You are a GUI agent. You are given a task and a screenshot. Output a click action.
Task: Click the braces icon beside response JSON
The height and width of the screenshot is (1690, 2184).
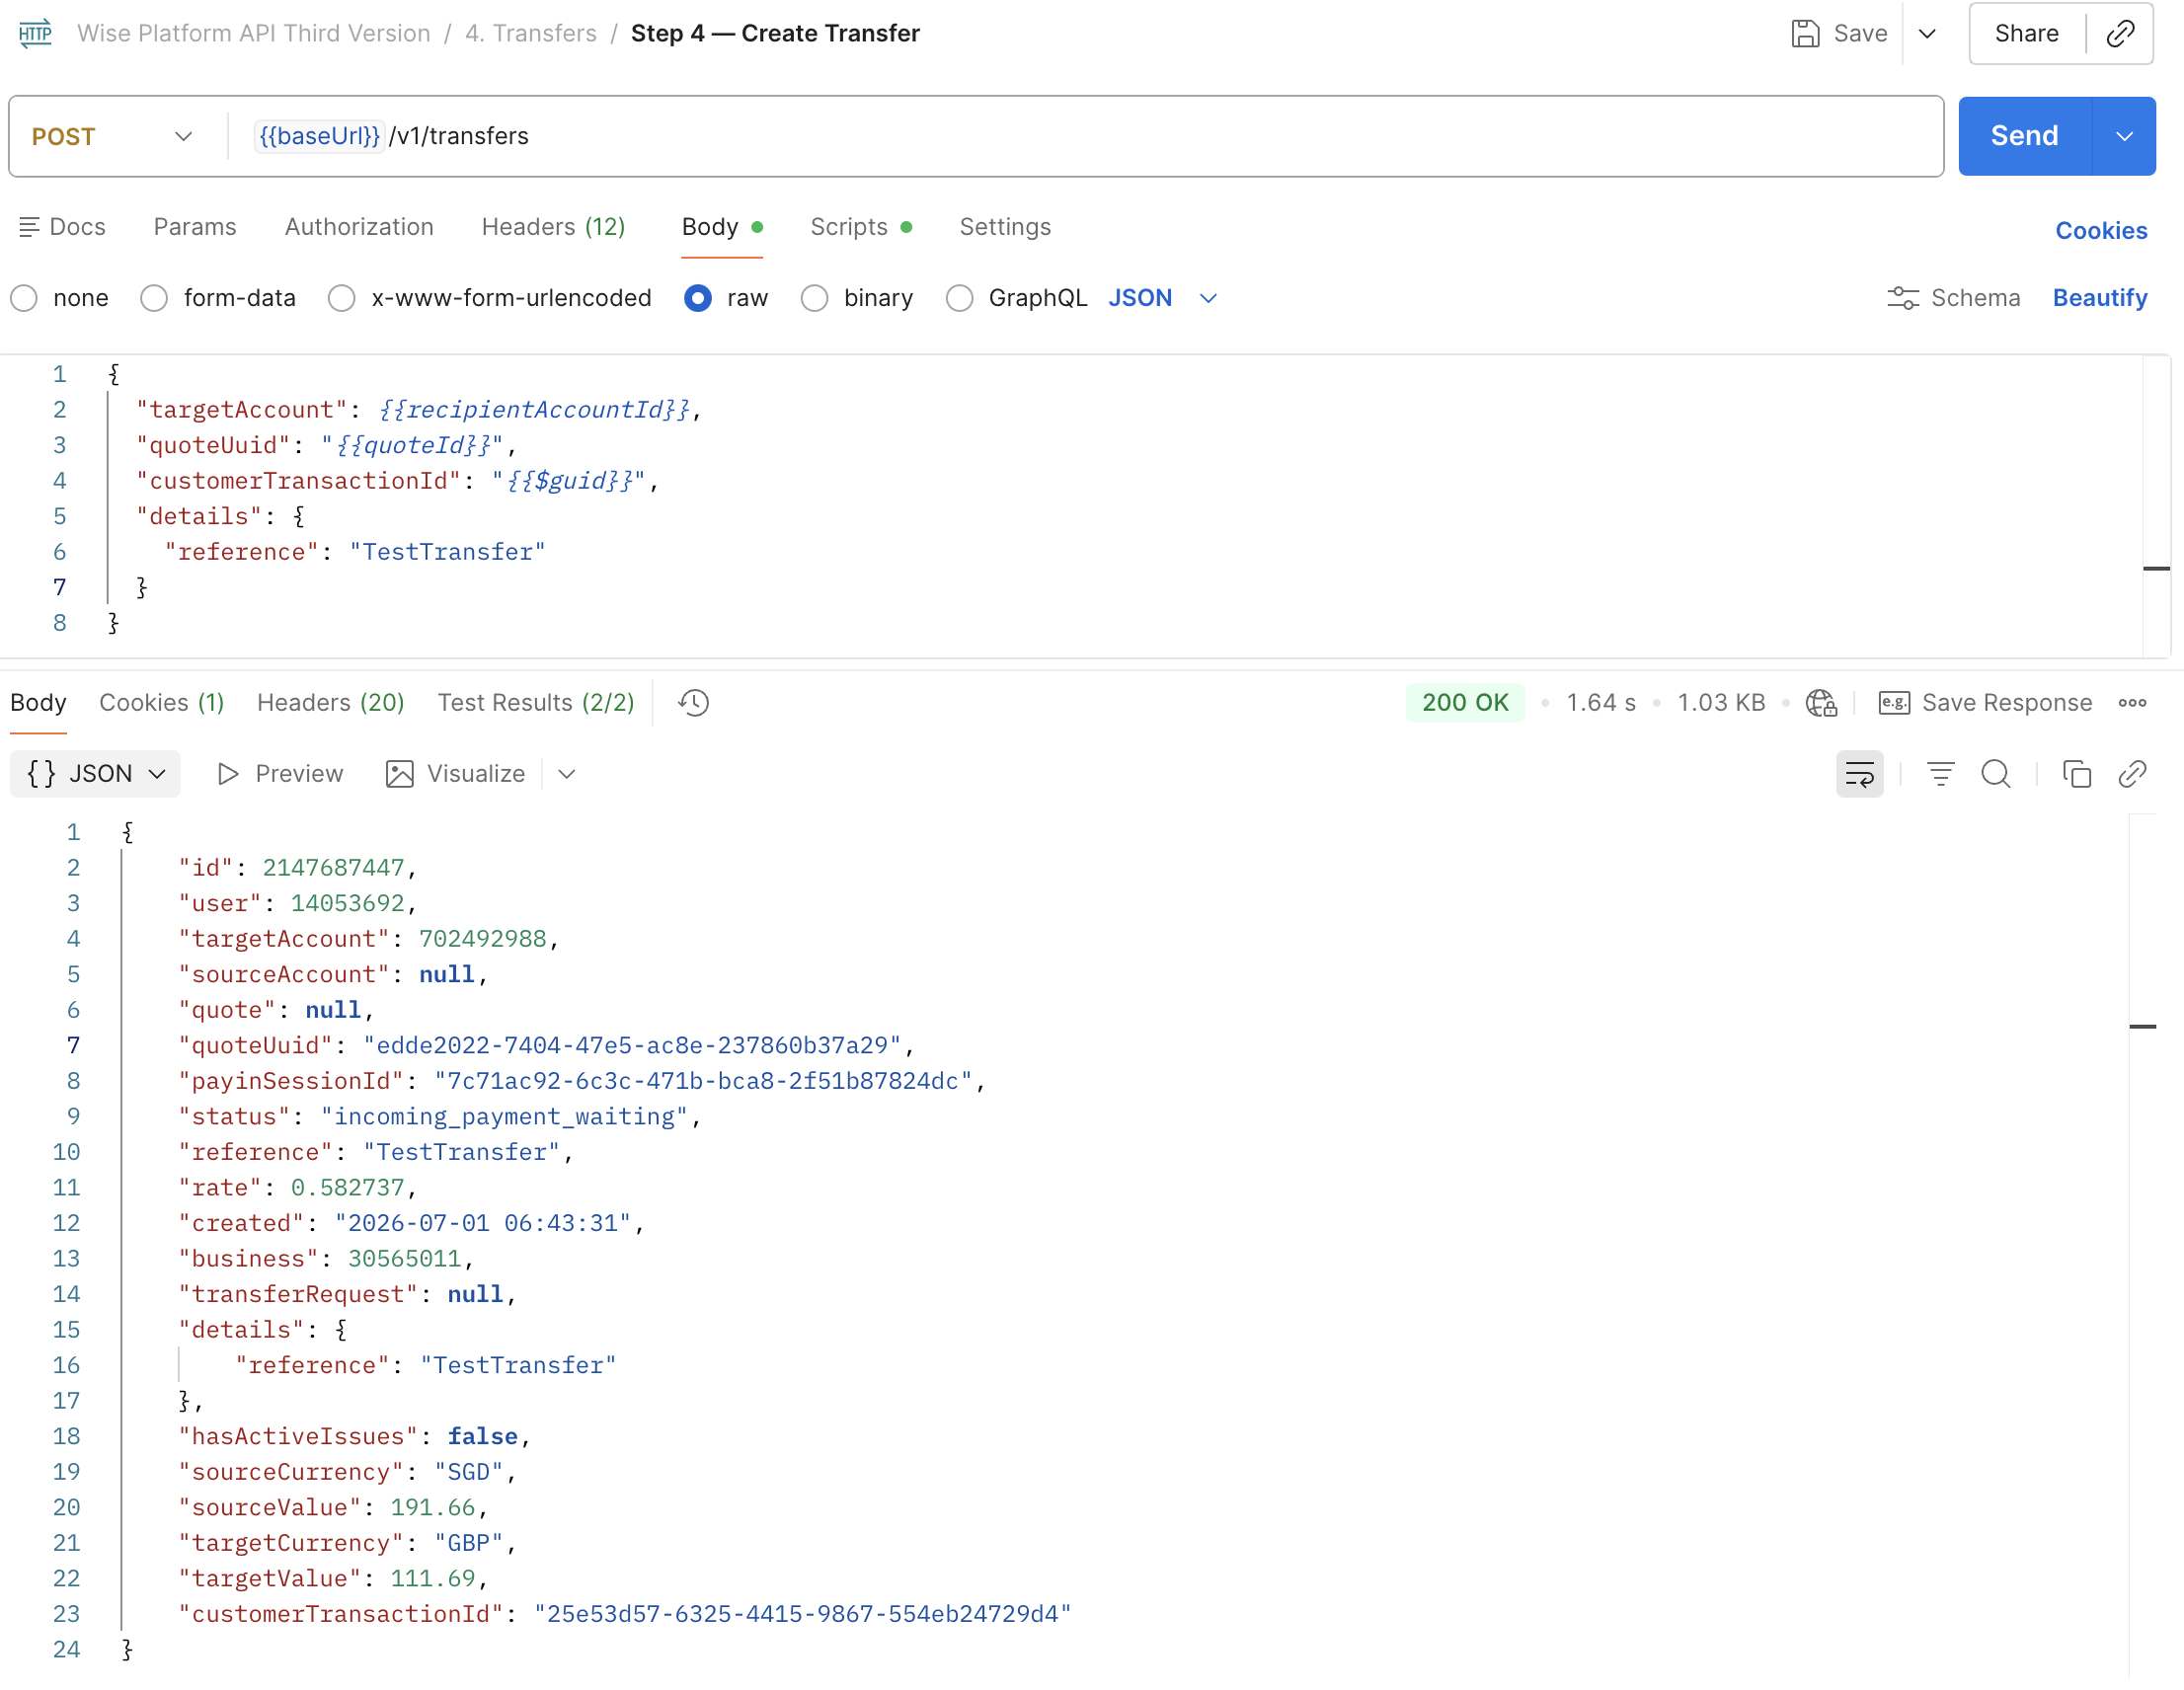tap(41, 774)
